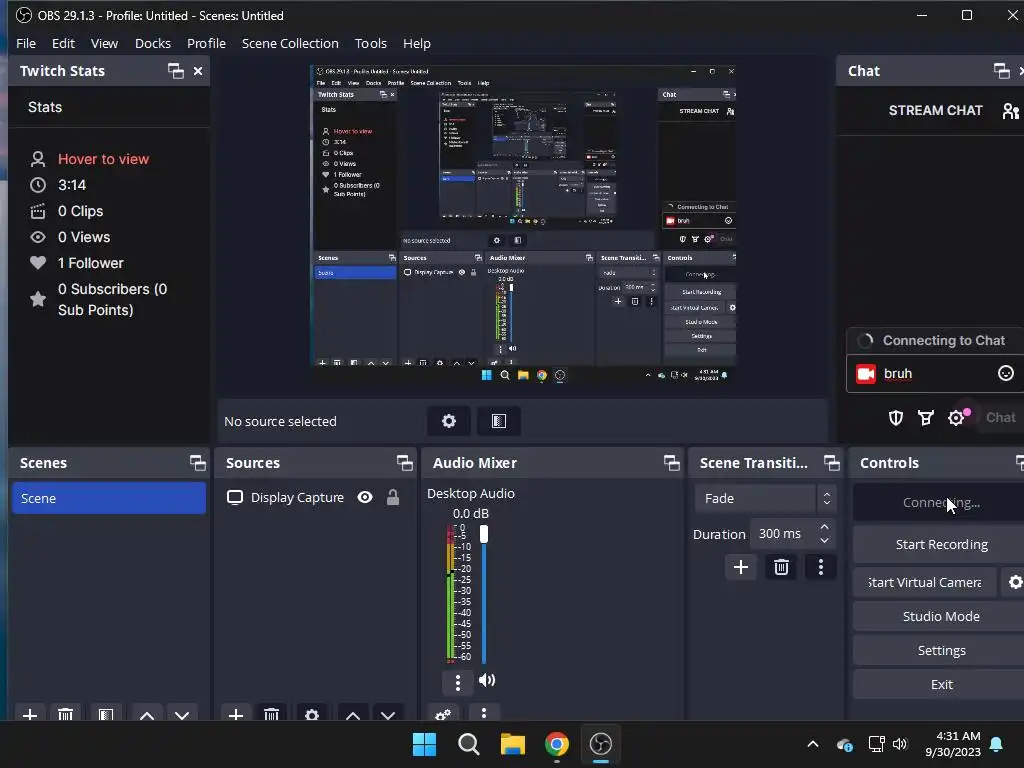Open chat moderation shield icon
The width and height of the screenshot is (1024, 768).
pyautogui.click(x=896, y=418)
